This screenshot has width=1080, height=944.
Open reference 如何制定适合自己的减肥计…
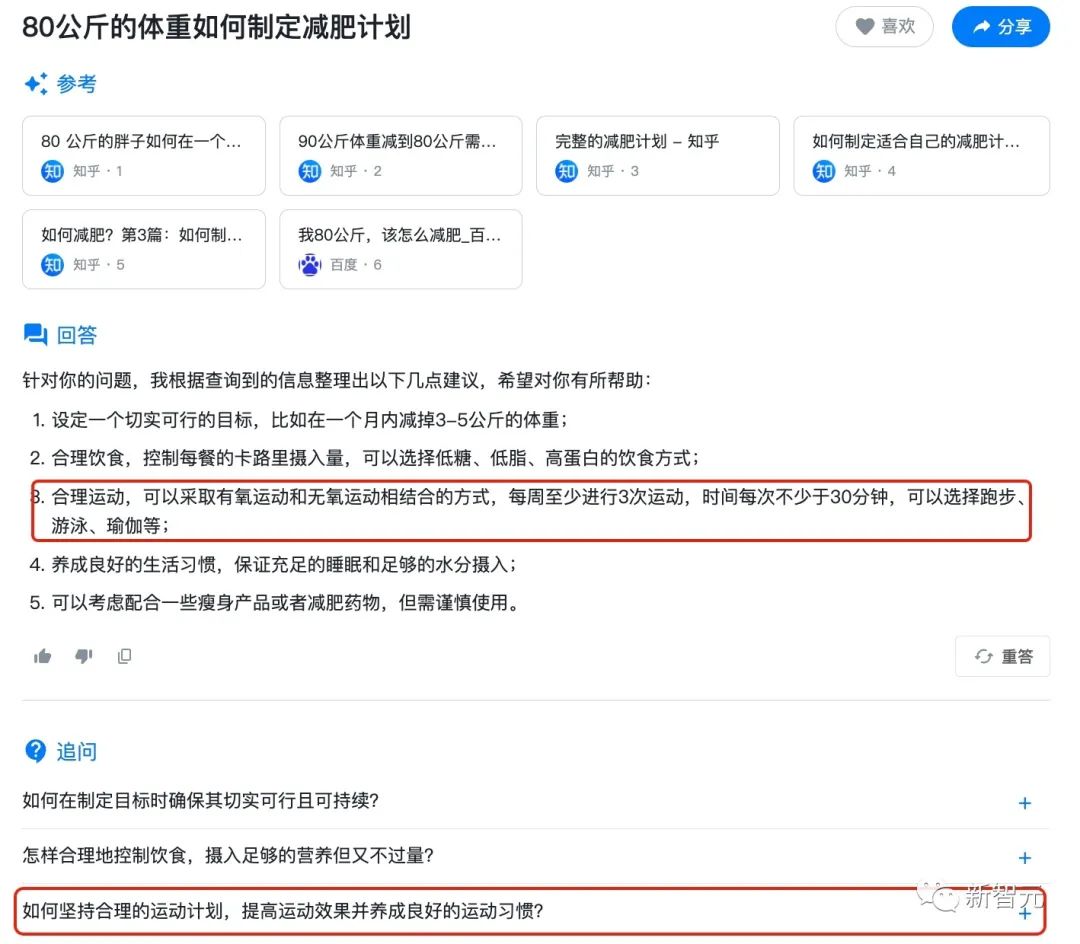click(922, 156)
